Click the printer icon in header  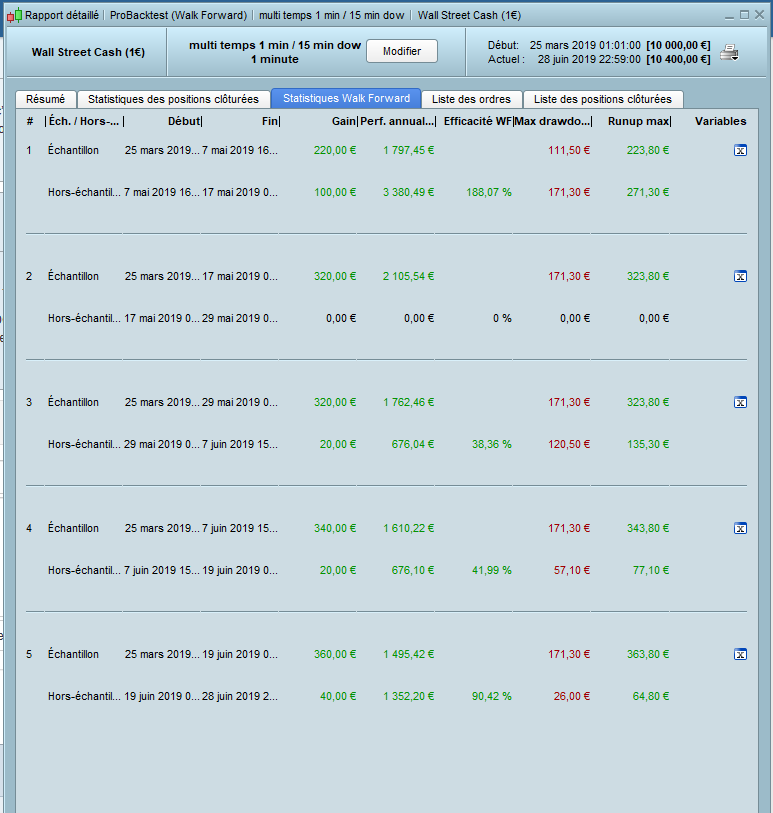coord(729,52)
